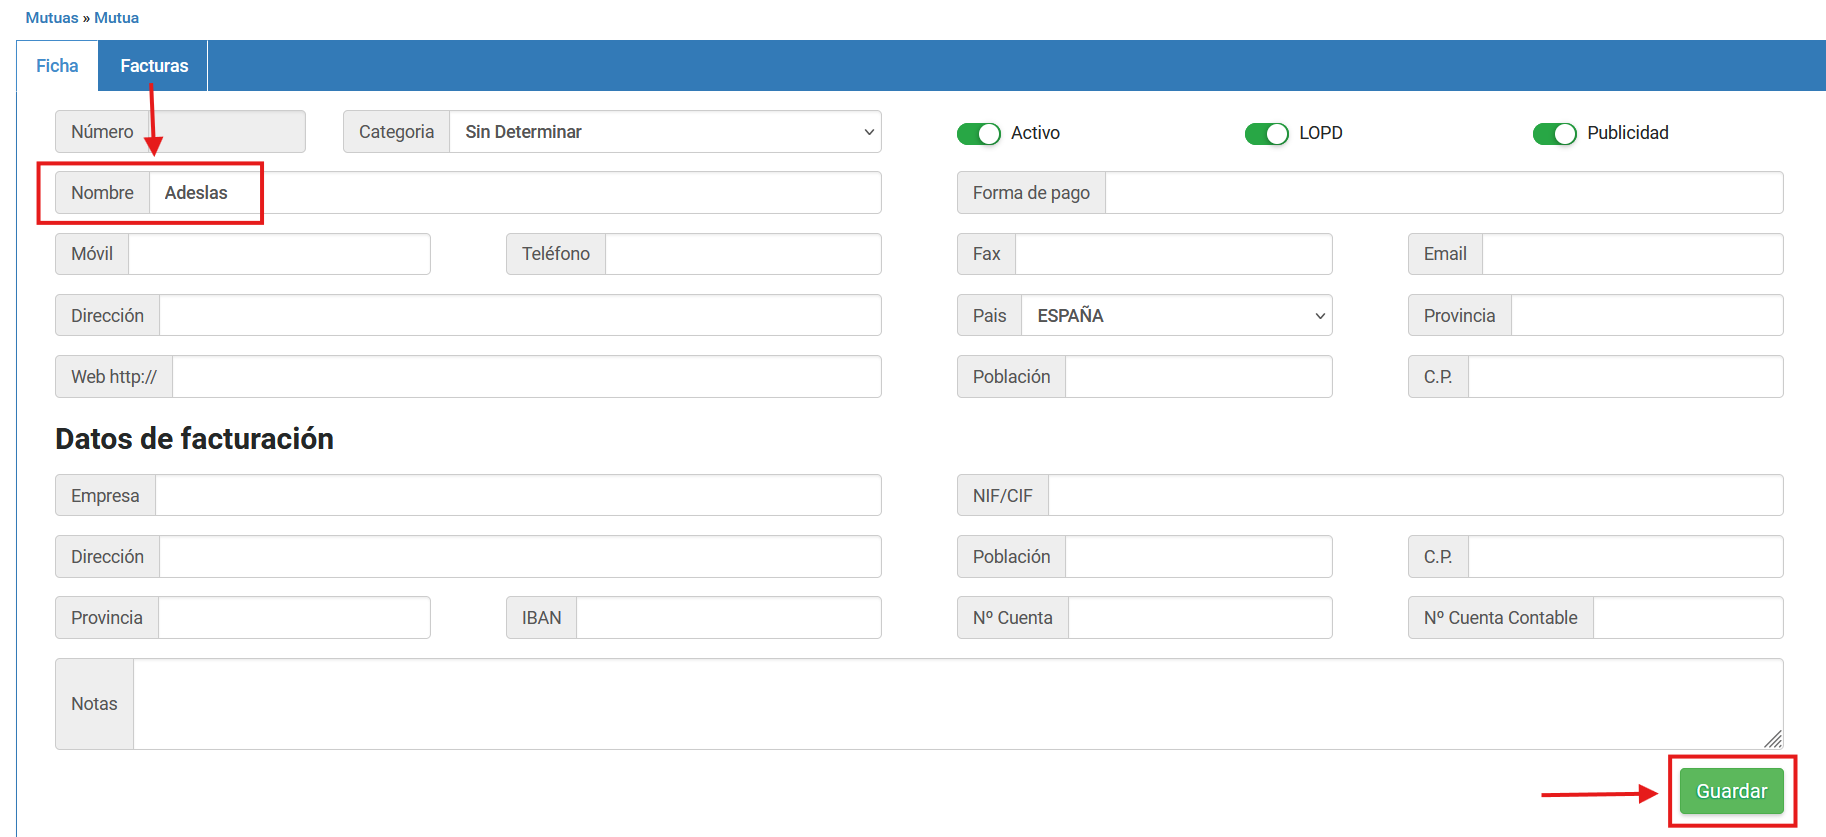Click inside the Notas text area

point(958,704)
